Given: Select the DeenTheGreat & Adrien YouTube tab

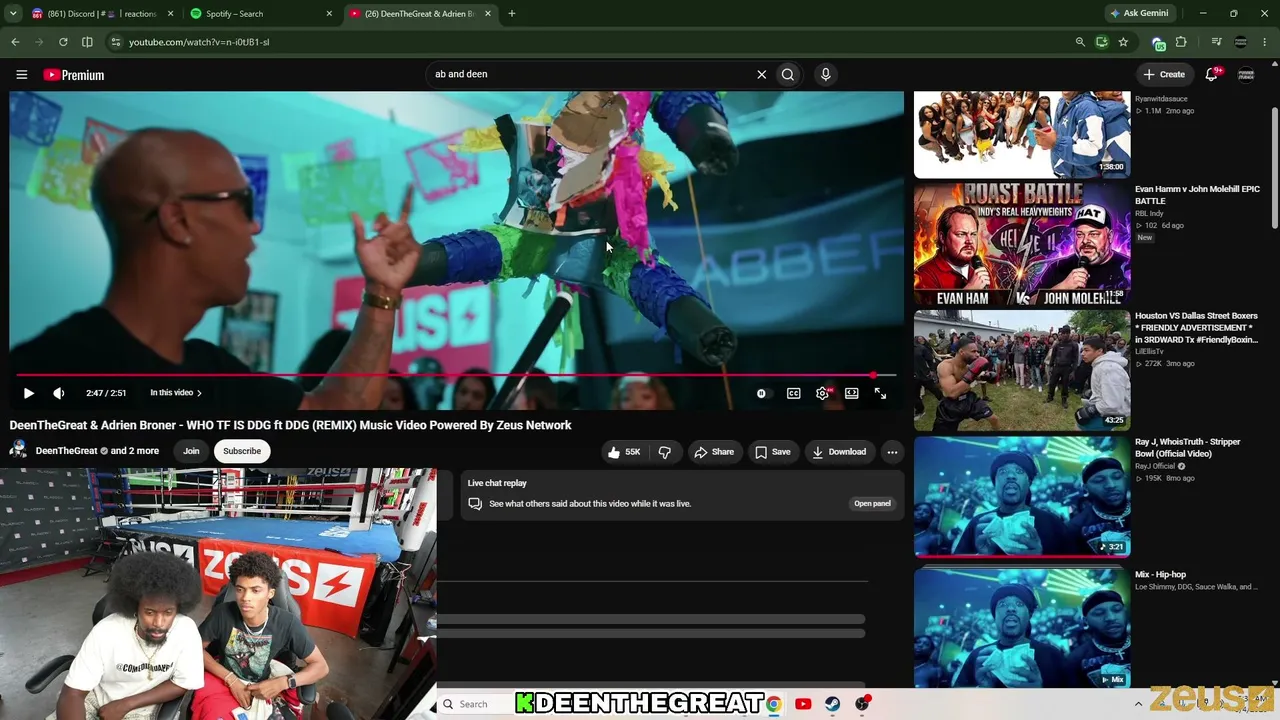Looking at the screenshot, I should coord(420,14).
